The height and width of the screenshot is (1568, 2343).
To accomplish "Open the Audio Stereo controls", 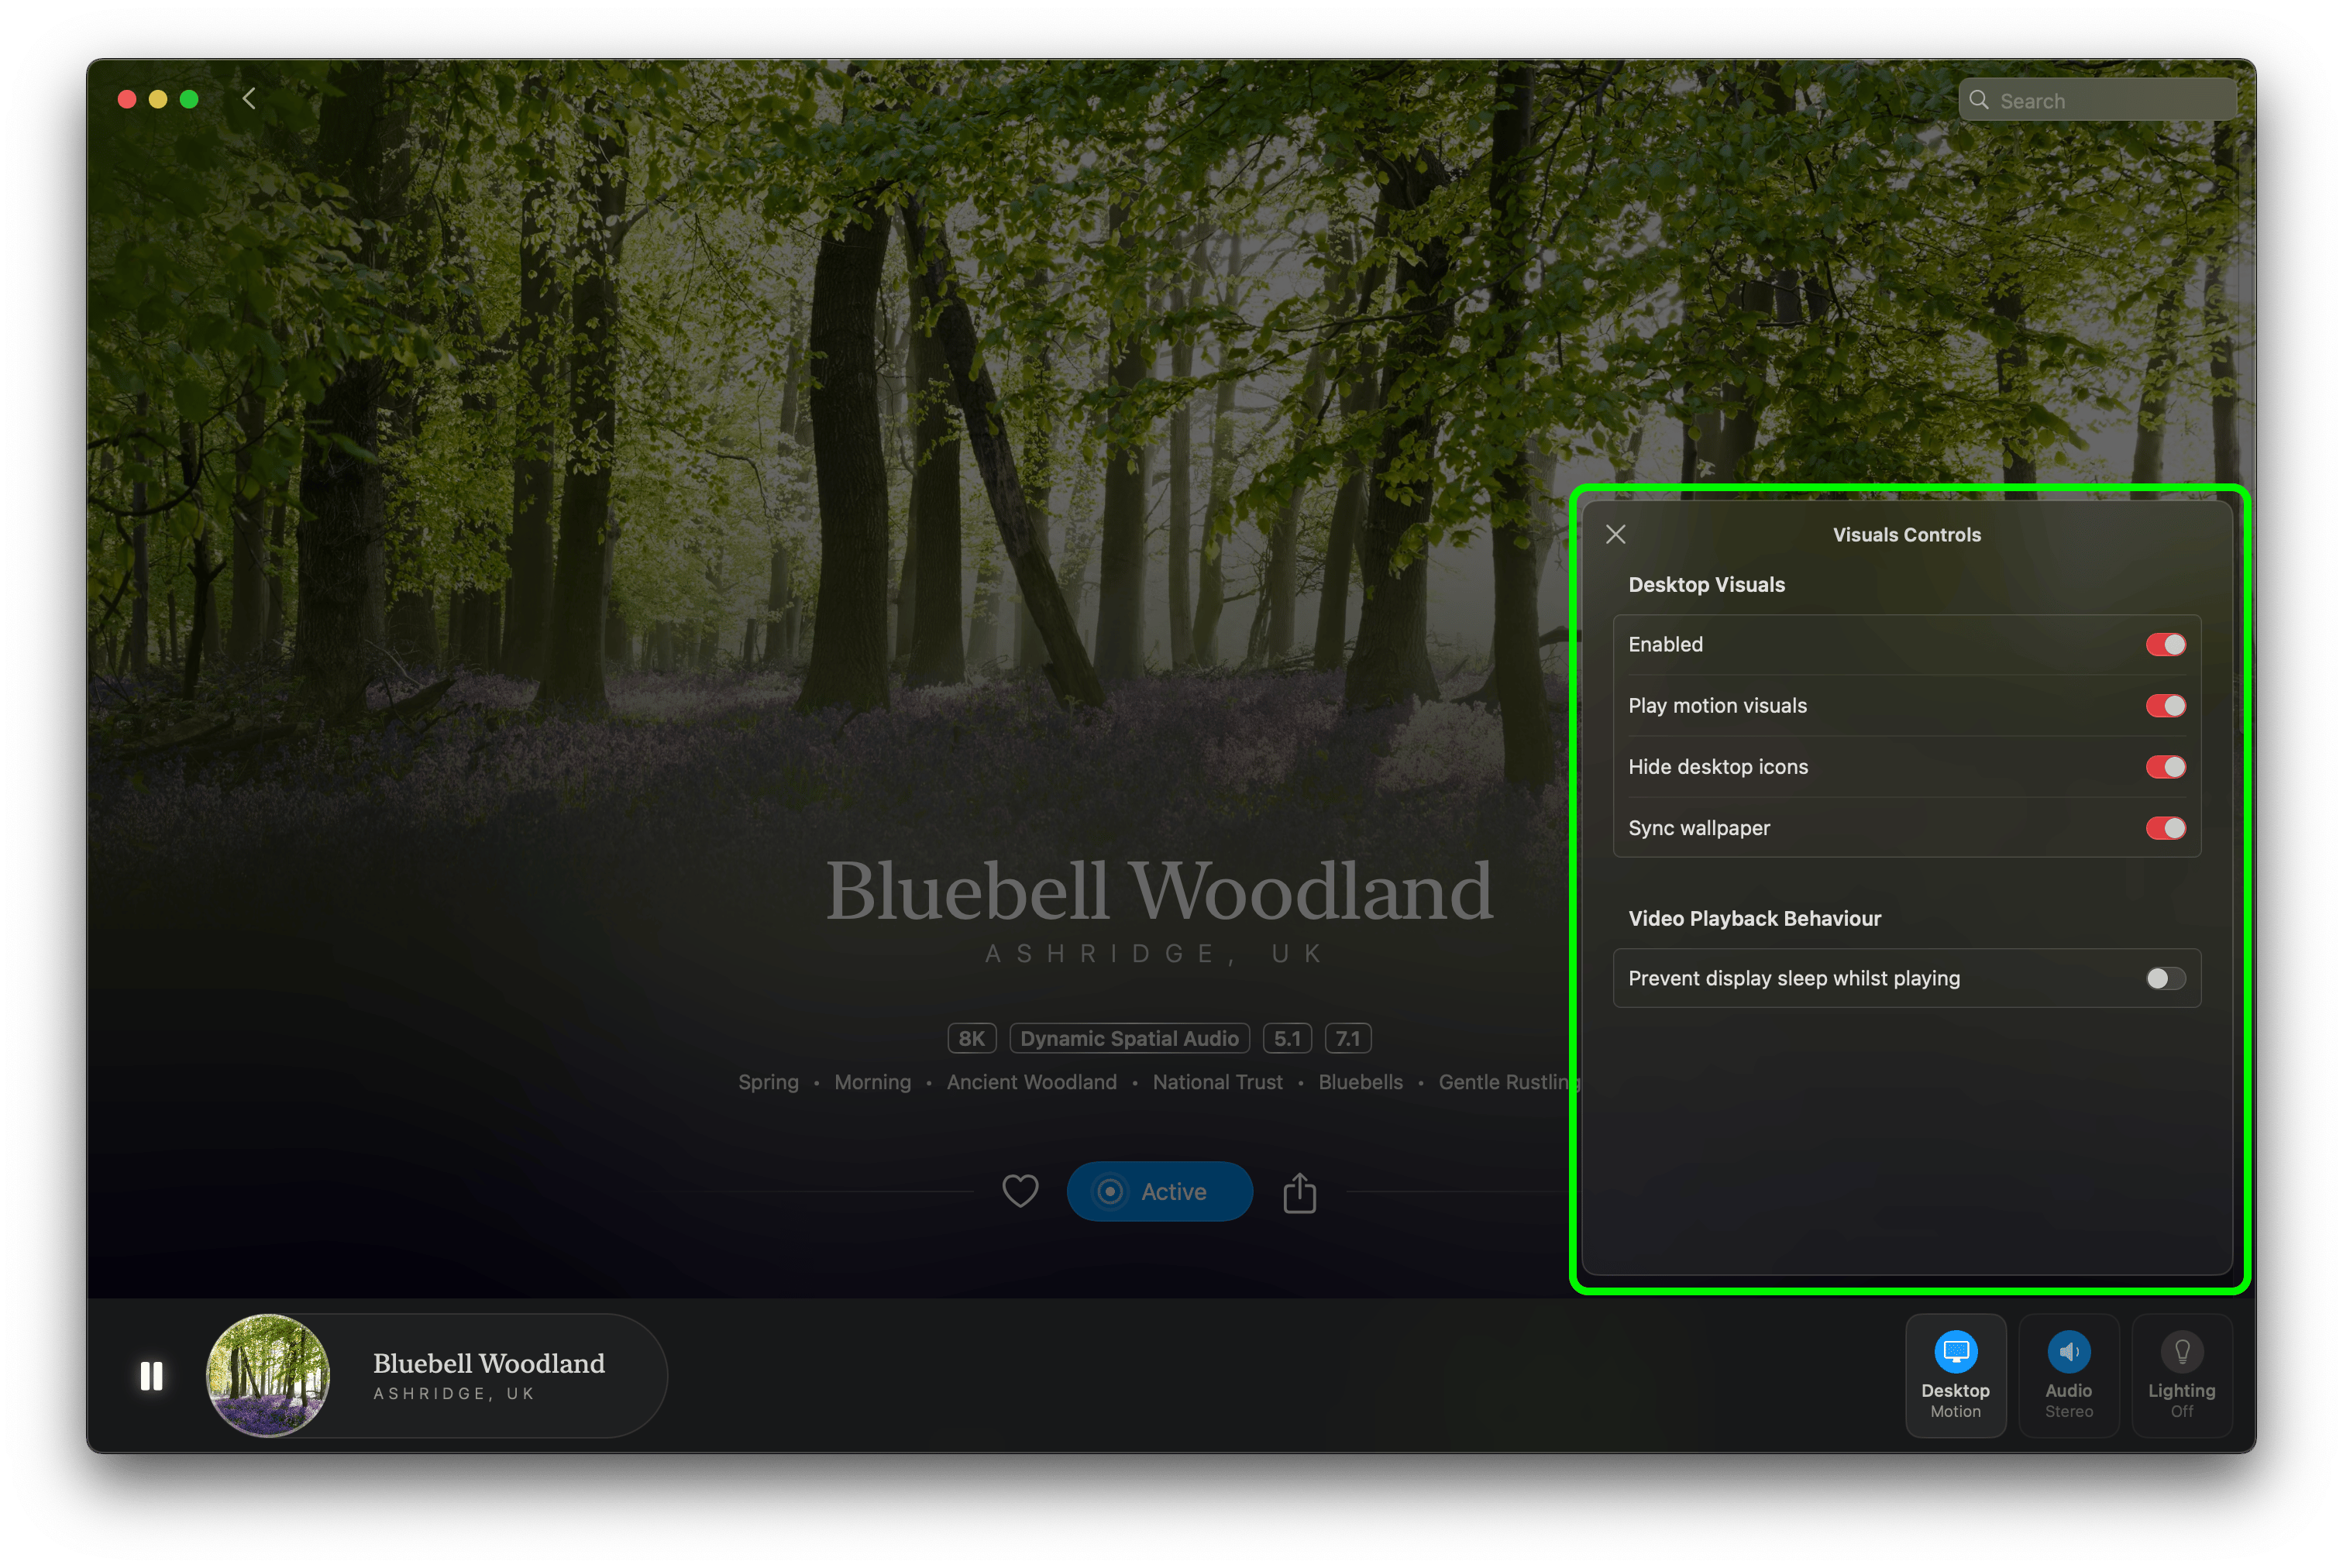I will (2068, 1375).
